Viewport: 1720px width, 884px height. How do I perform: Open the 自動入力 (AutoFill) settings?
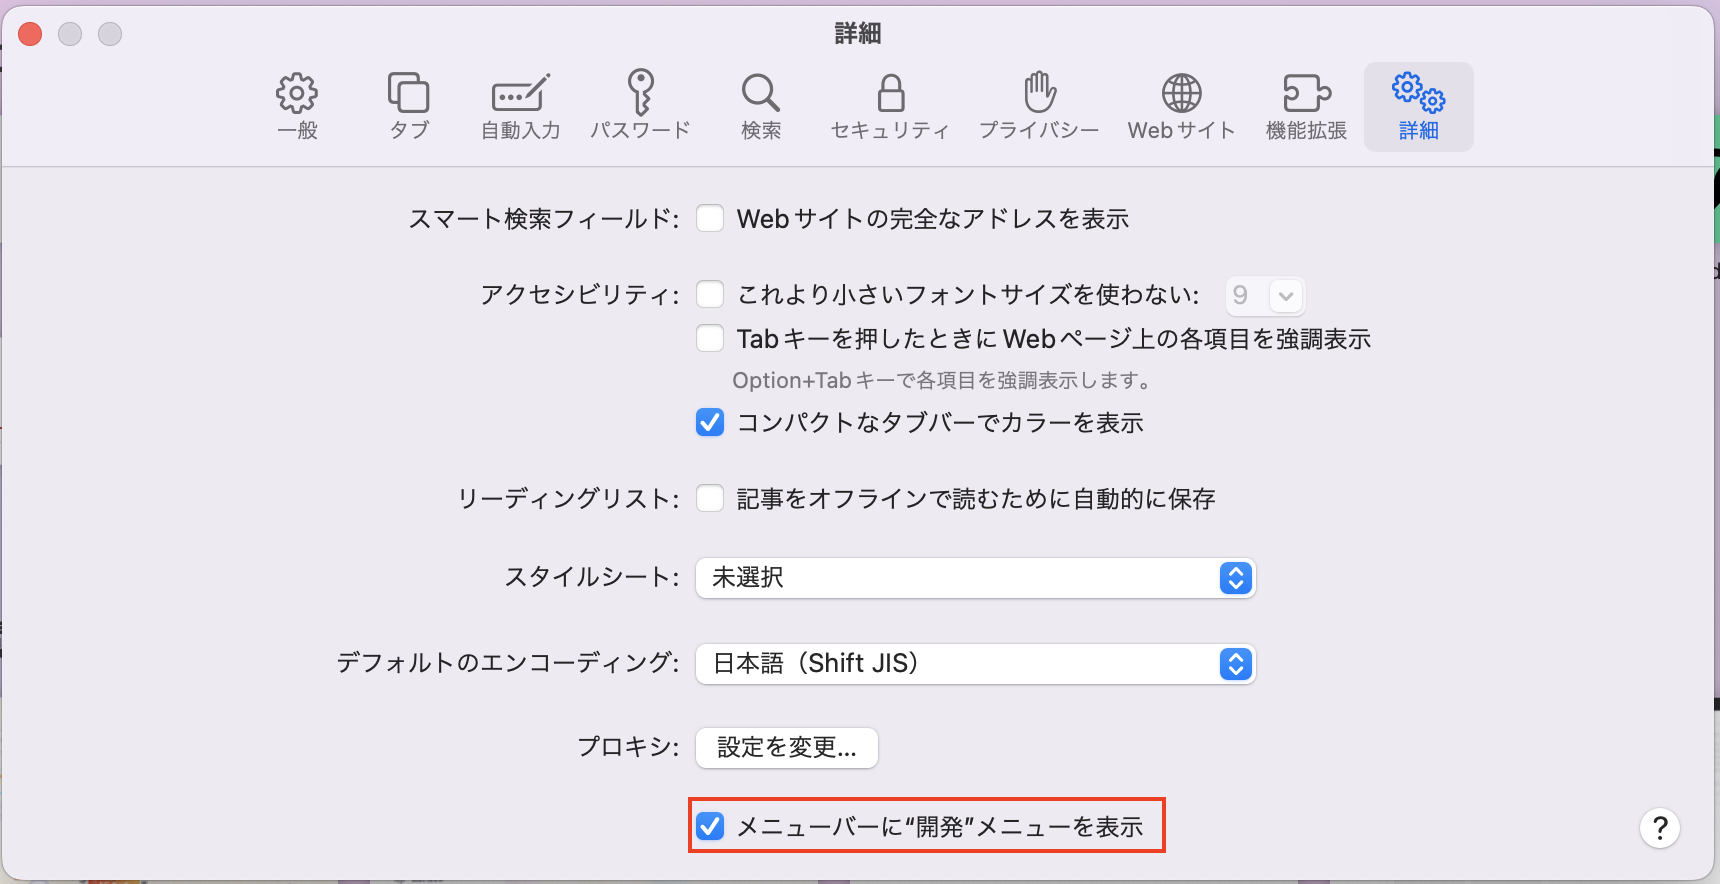[520, 106]
